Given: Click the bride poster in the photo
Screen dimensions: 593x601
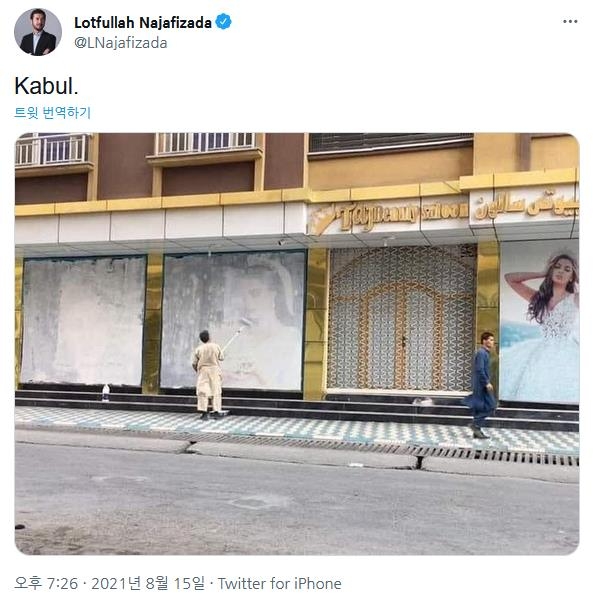Looking at the screenshot, I should tap(539, 322).
